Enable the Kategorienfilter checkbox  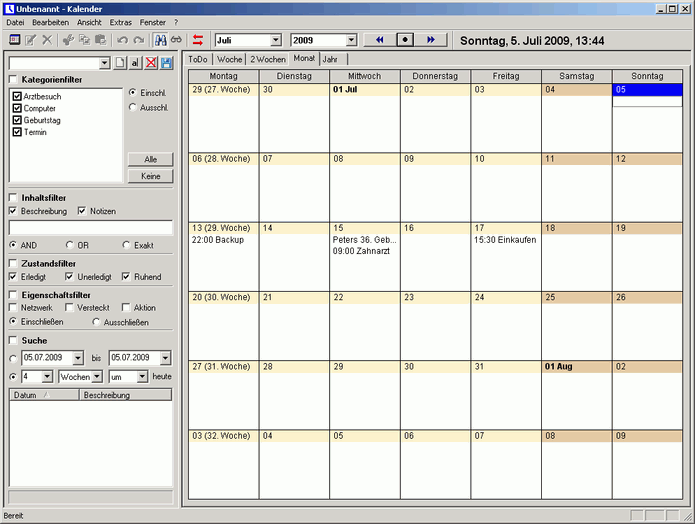(x=13, y=79)
